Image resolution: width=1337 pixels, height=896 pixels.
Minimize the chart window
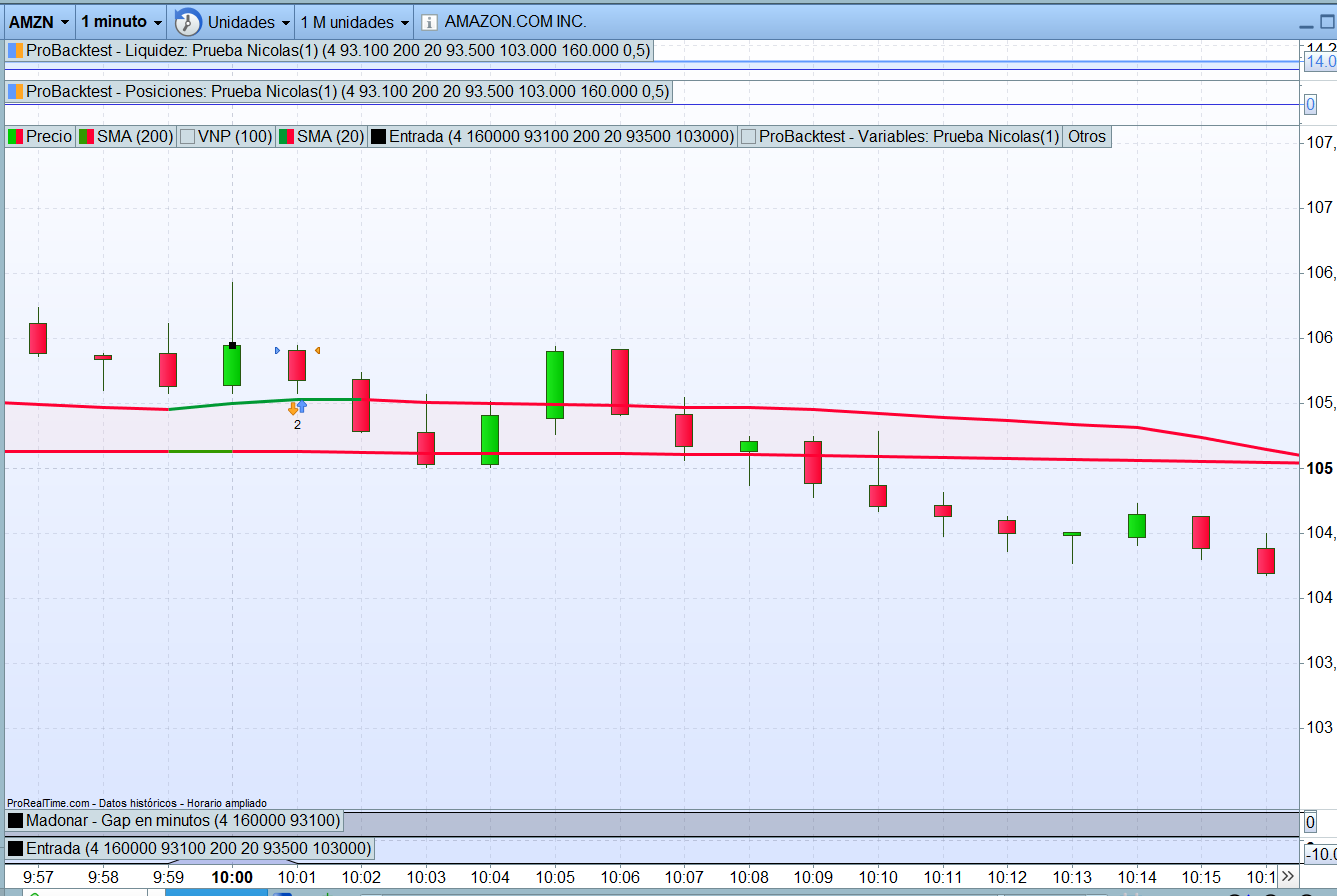pos(1305,26)
